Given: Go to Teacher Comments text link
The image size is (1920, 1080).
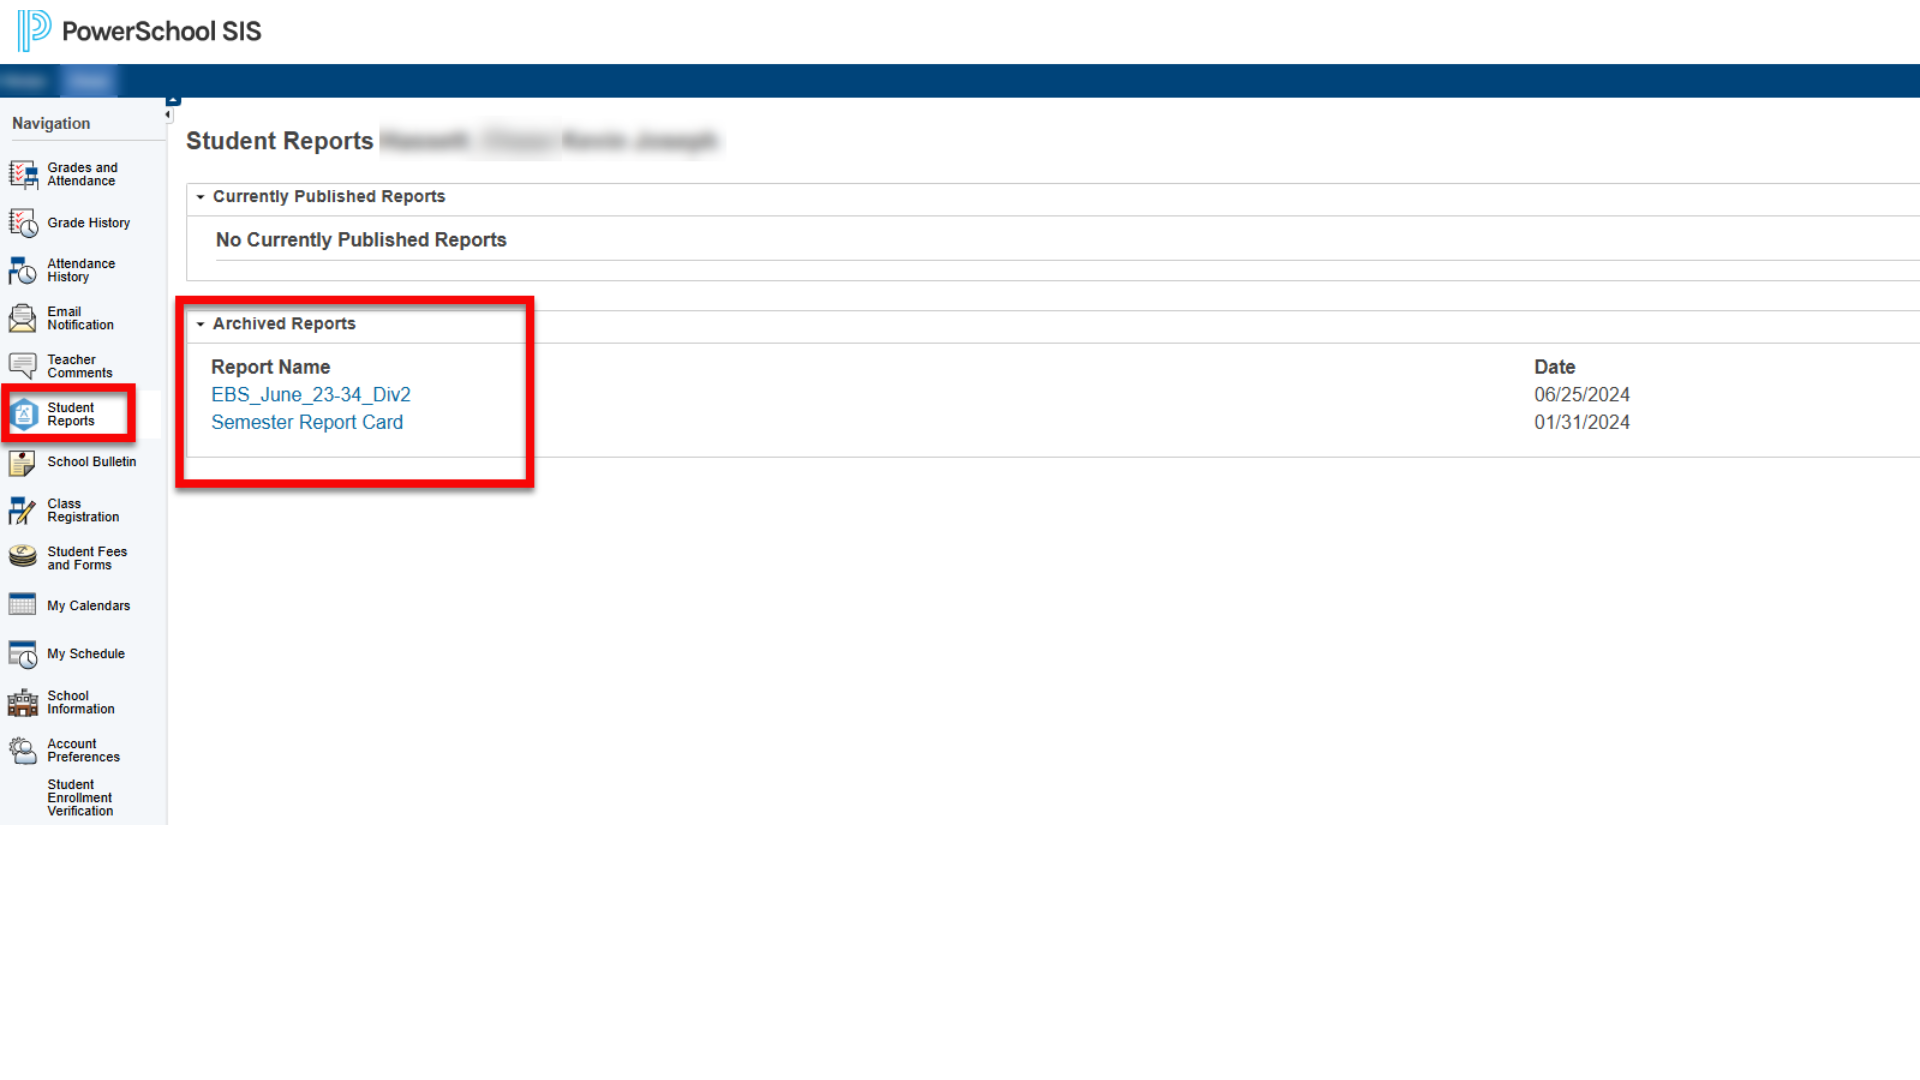Looking at the screenshot, I should (x=79, y=366).
